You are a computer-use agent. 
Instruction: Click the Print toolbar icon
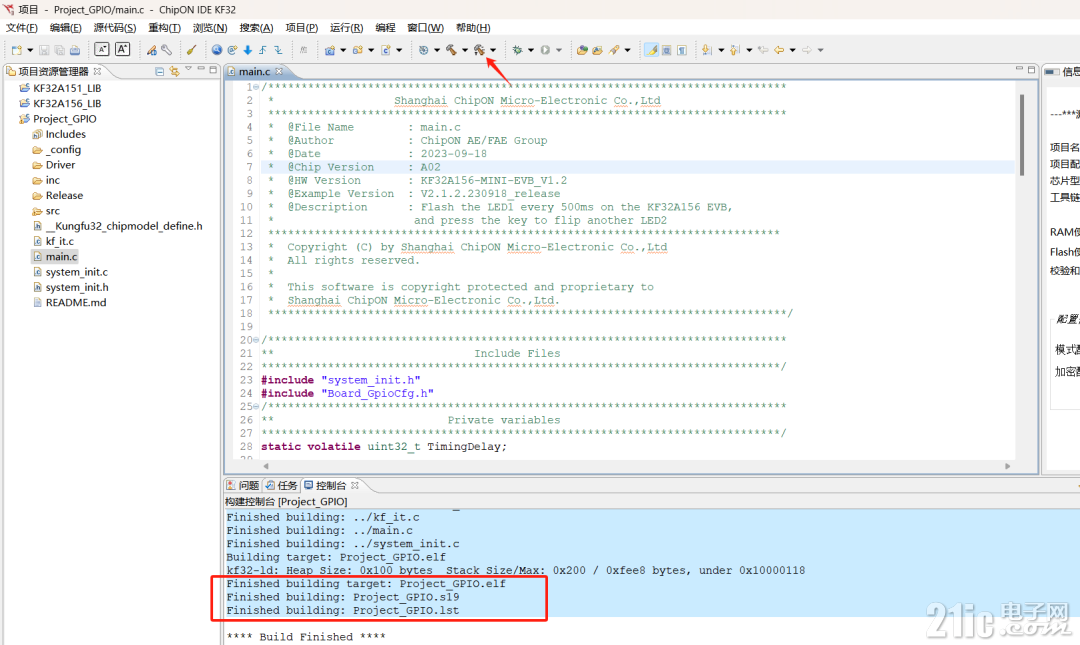pos(75,50)
